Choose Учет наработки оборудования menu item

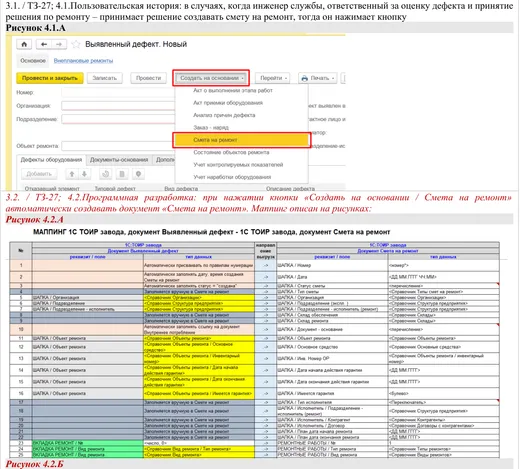coord(232,177)
